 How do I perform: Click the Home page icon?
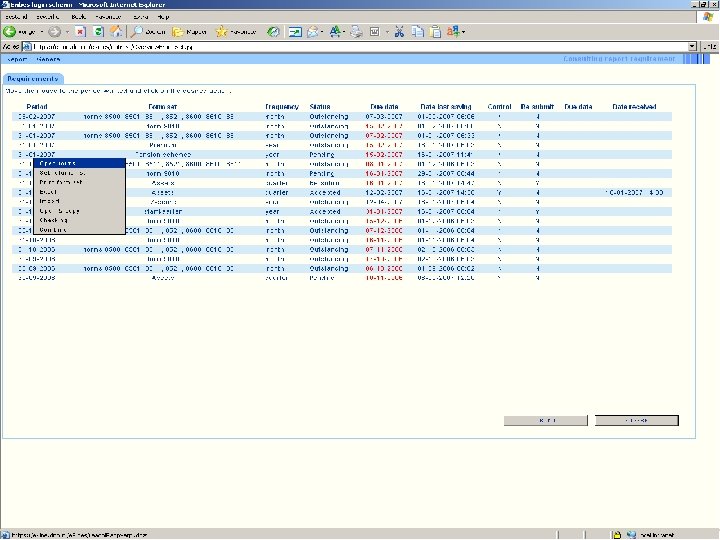pyautogui.click(x=116, y=32)
